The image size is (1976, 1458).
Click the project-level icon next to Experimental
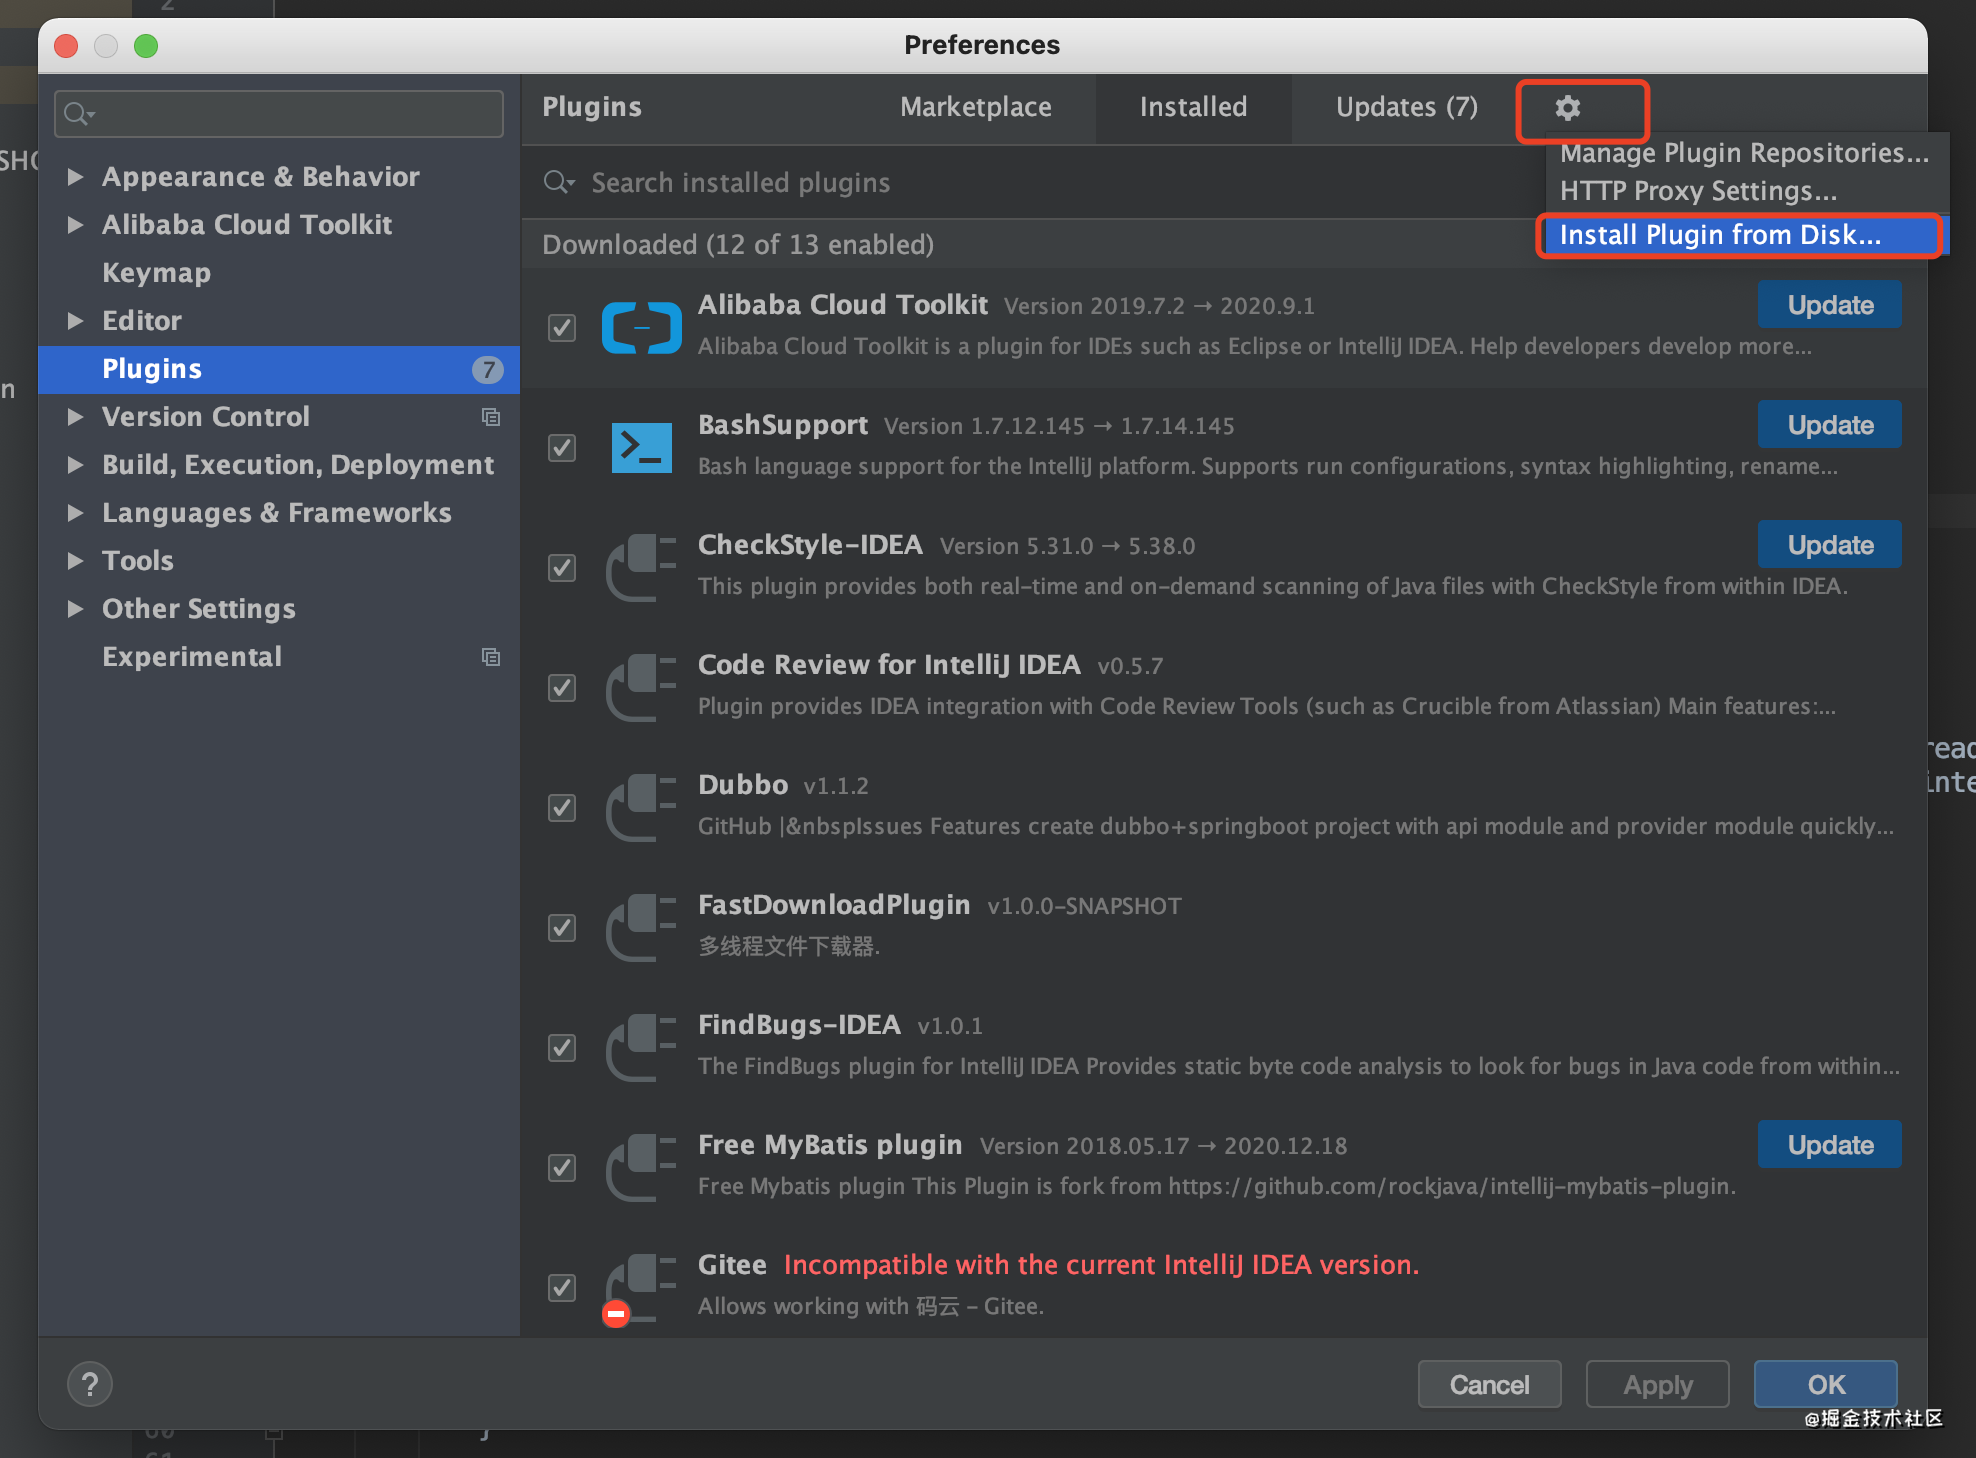[x=490, y=657]
